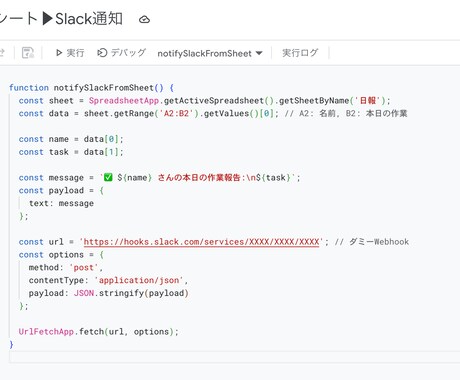Click the cloud save status icon
Viewport: 460px width, 380px height.
pyautogui.click(x=144, y=19)
